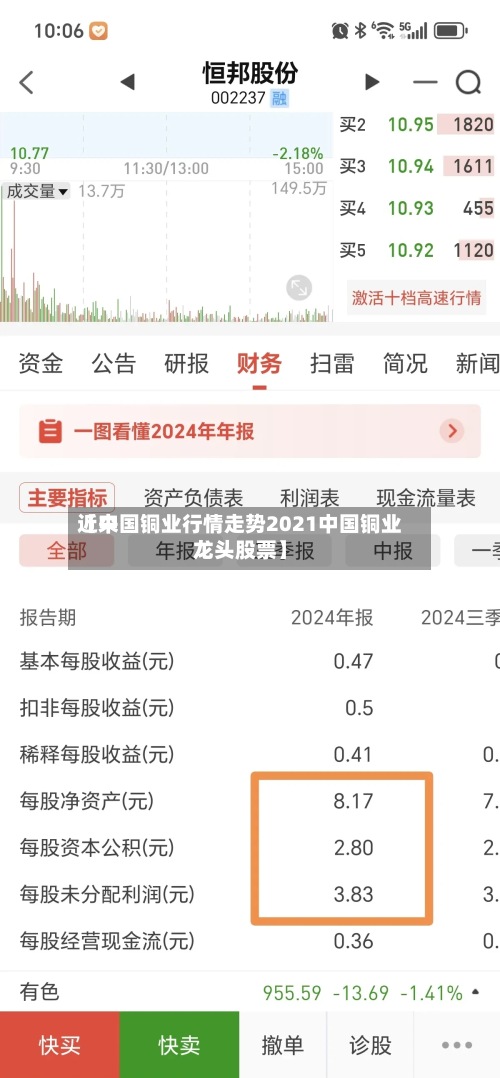The image size is (500, 1078).
Task: Tap the 扣非每股收益(元) row label
Action: [x=96, y=707]
